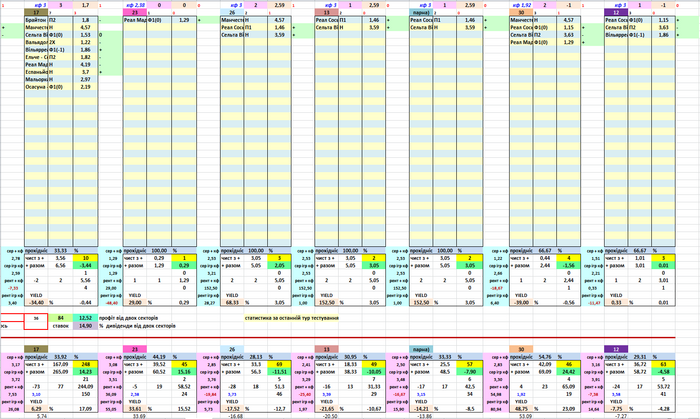Click the YIELD value 48,75
The width and height of the screenshot is (700, 419).
coord(521,409)
